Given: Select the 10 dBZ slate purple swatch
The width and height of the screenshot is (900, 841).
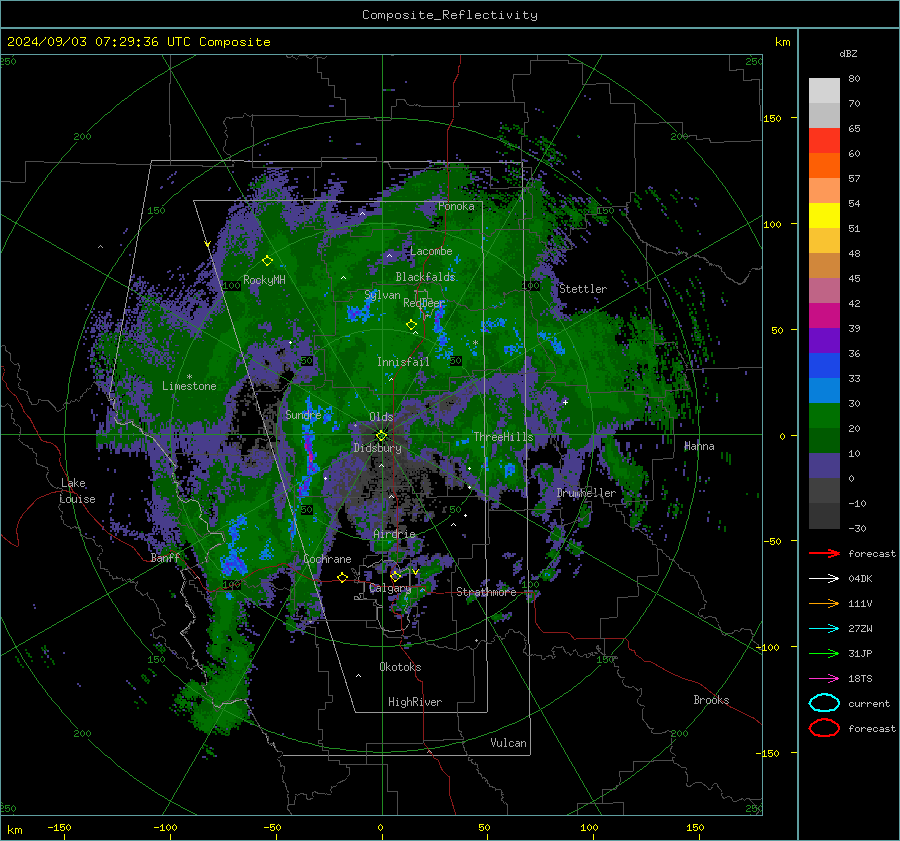Looking at the screenshot, I should (824, 466).
